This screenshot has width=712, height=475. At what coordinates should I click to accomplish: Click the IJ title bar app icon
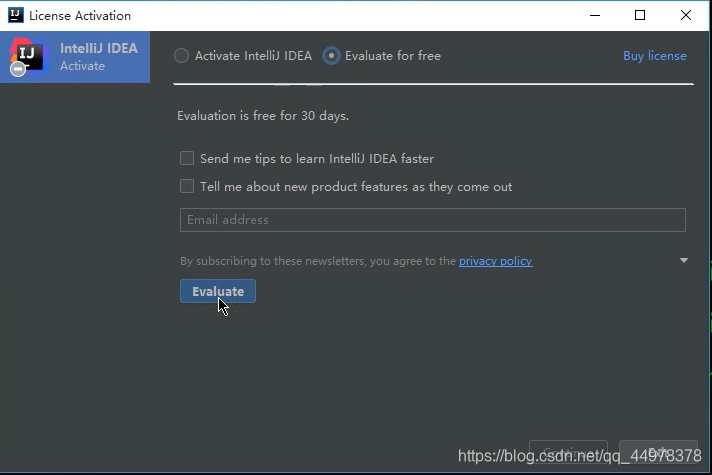[15, 15]
